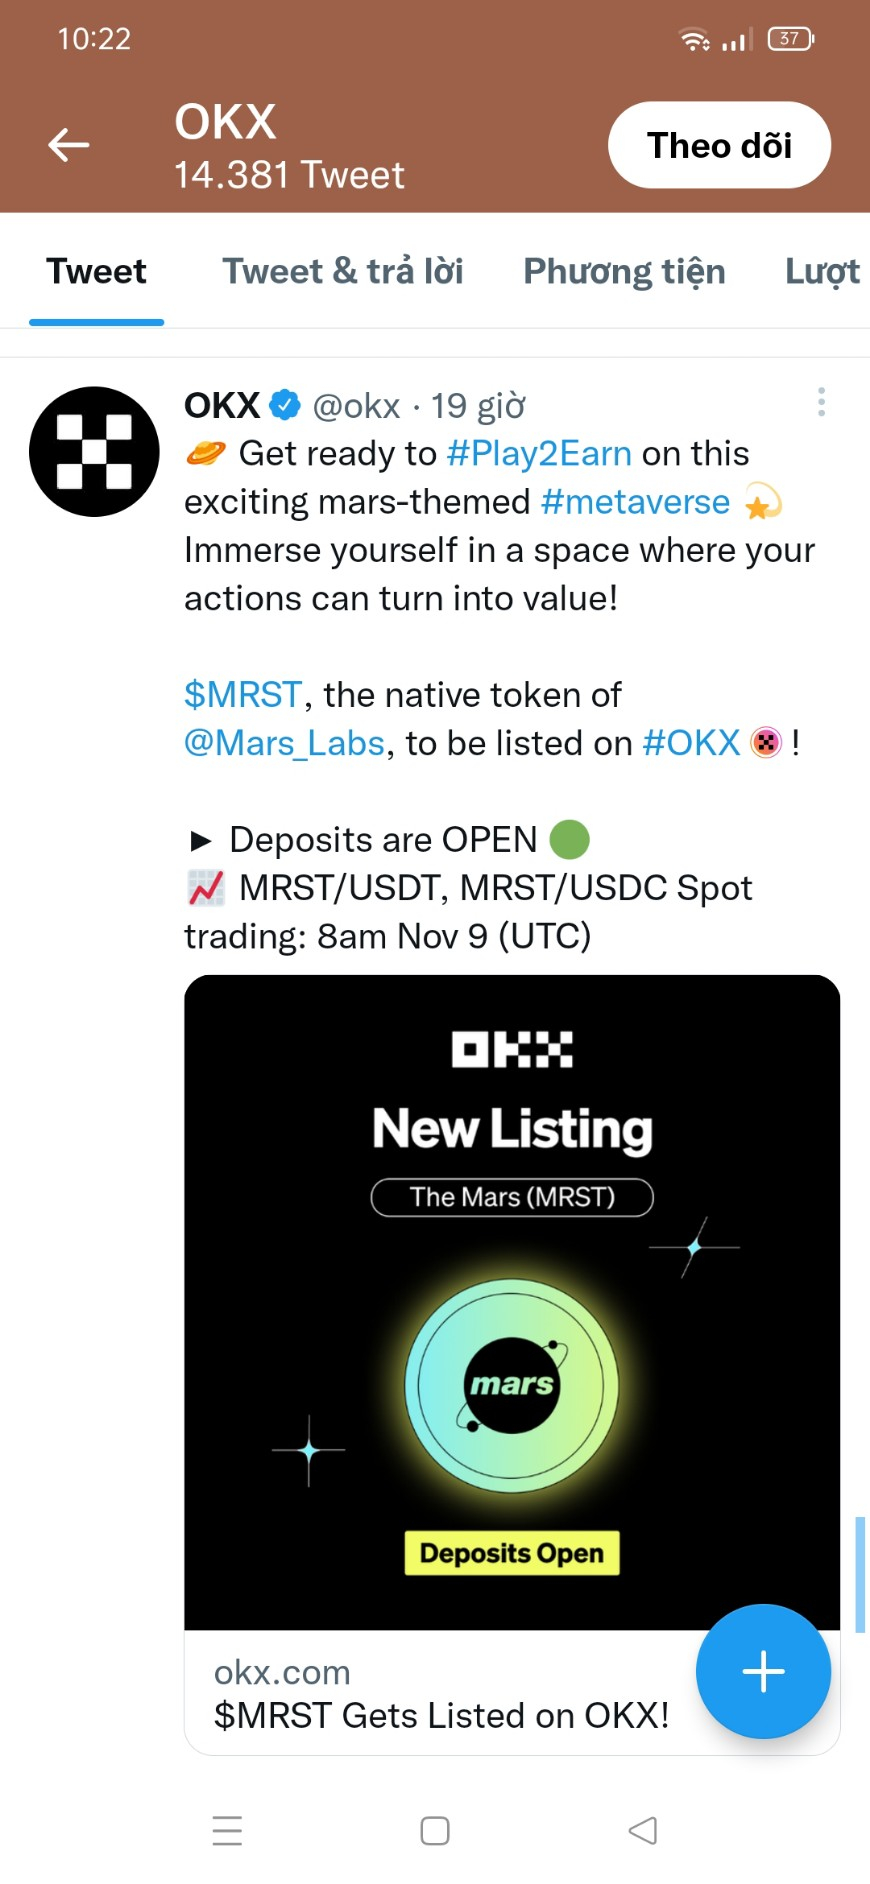Open the #metaverse hashtag link

(x=635, y=502)
